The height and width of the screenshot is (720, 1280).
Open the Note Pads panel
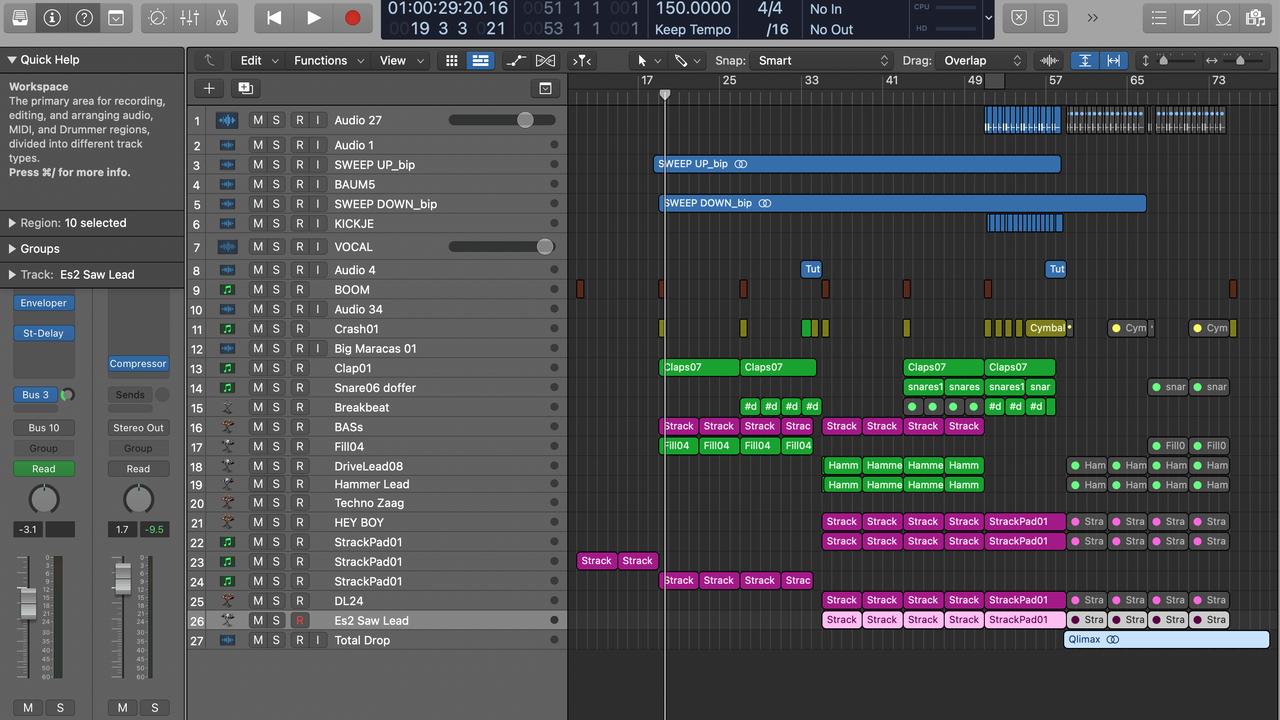[1191, 18]
